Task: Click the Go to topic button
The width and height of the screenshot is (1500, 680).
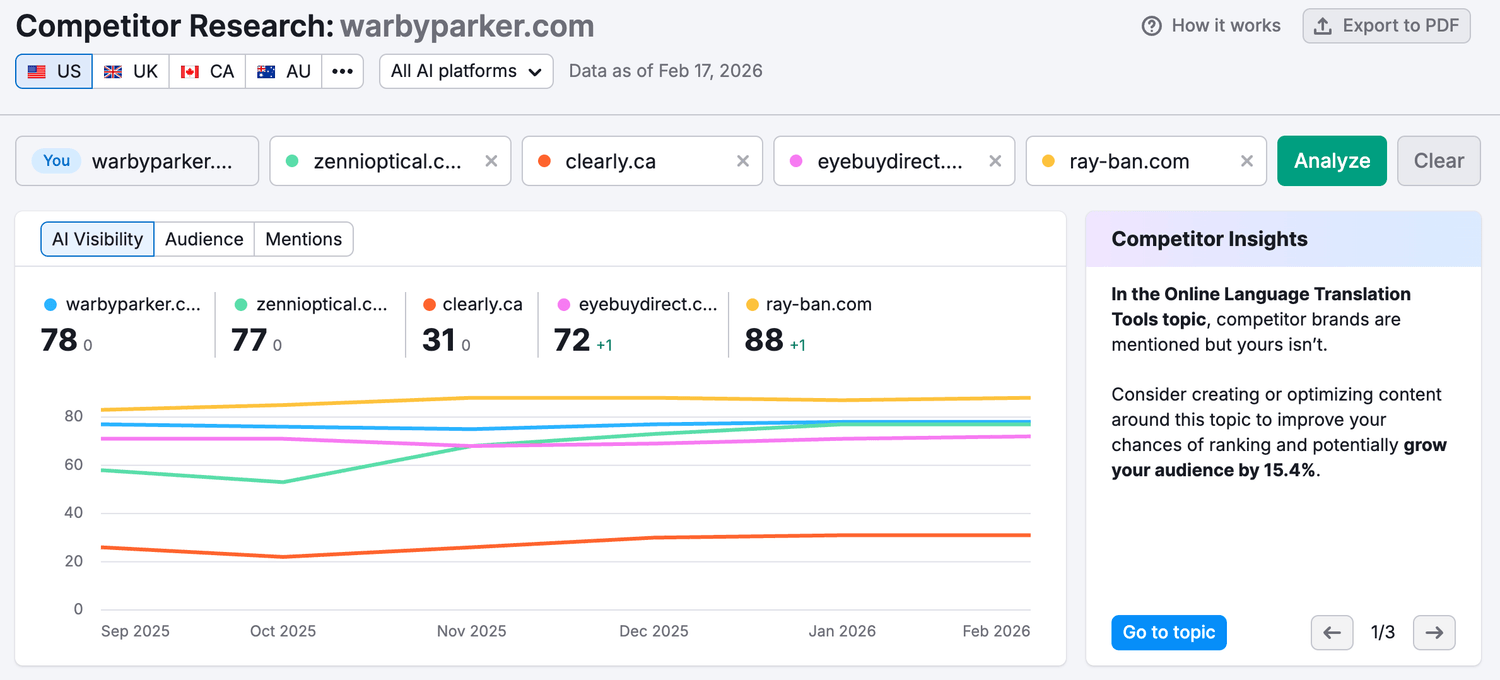Action: [1168, 632]
